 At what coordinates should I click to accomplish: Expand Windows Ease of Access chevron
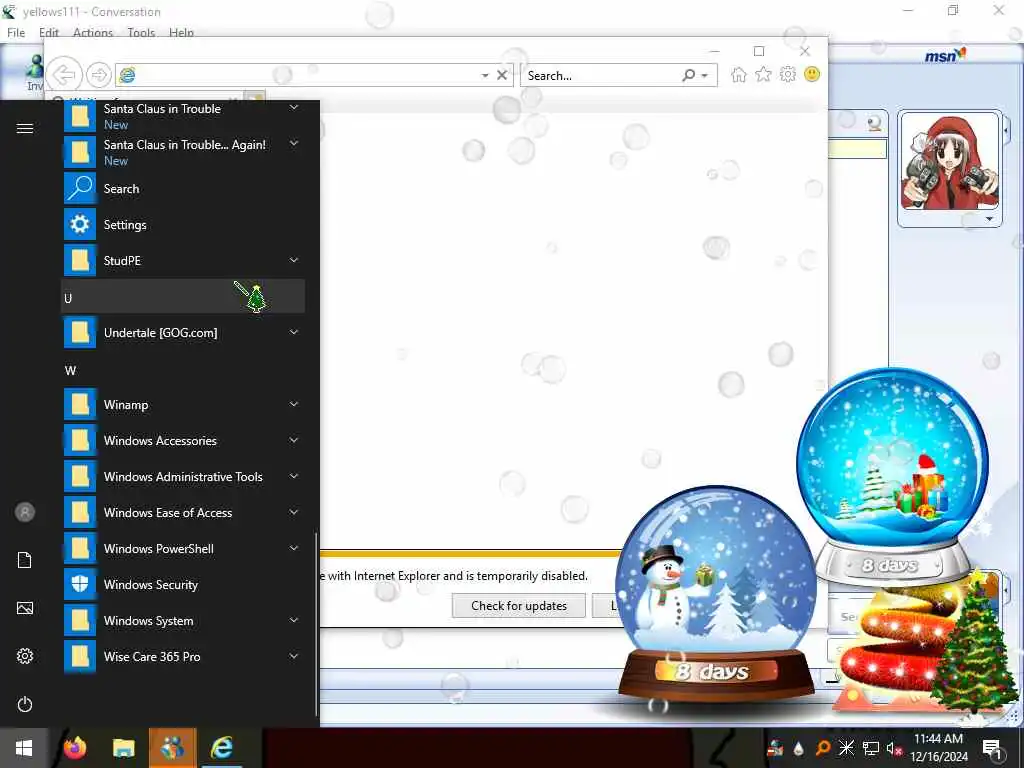pyautogui.click(x=294, y=512)
